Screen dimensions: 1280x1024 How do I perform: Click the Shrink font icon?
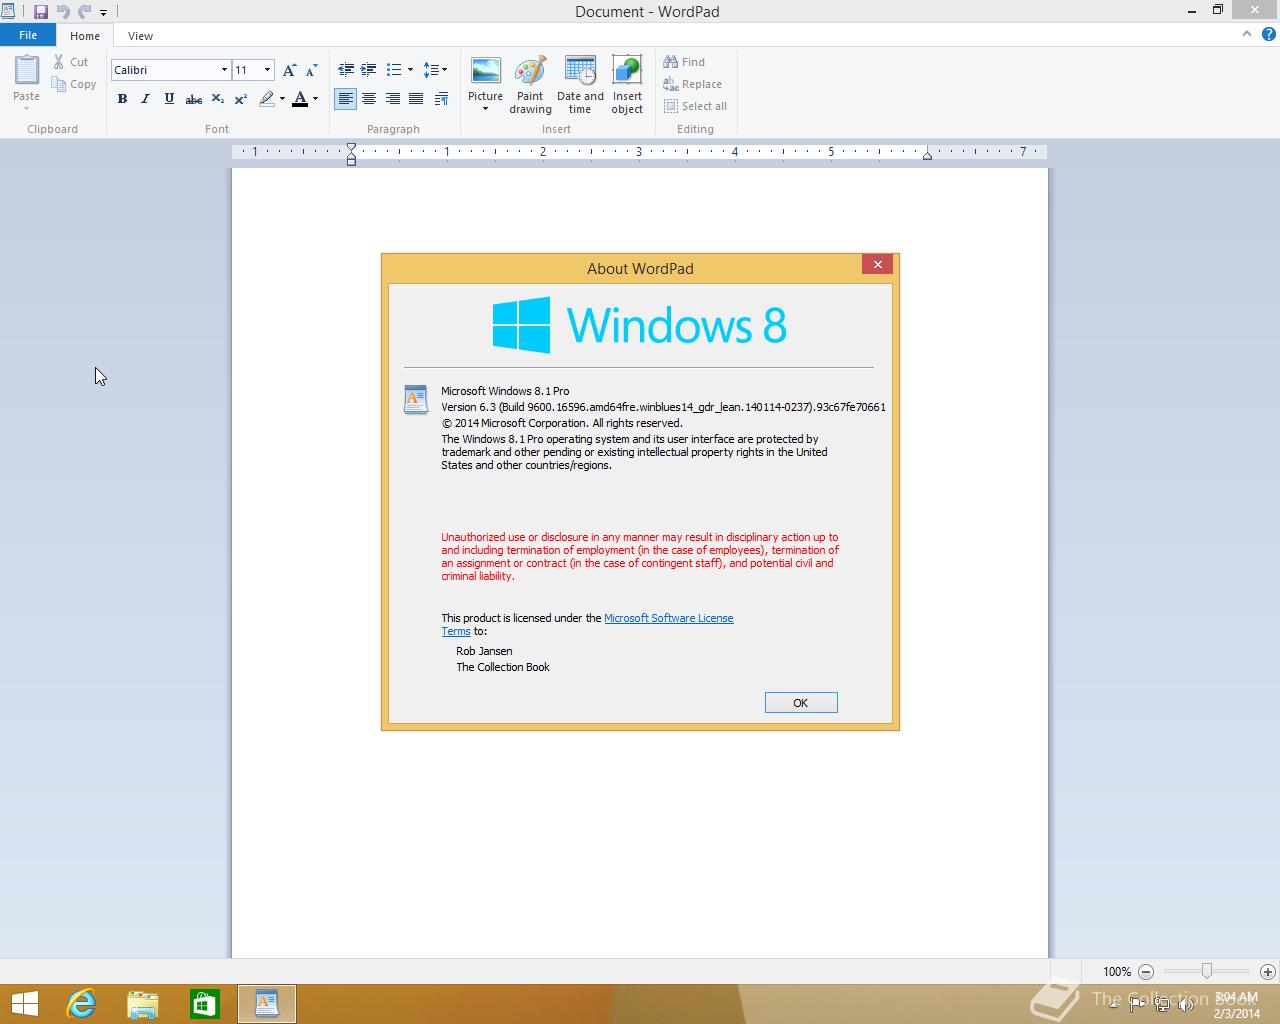pos(311,70)
